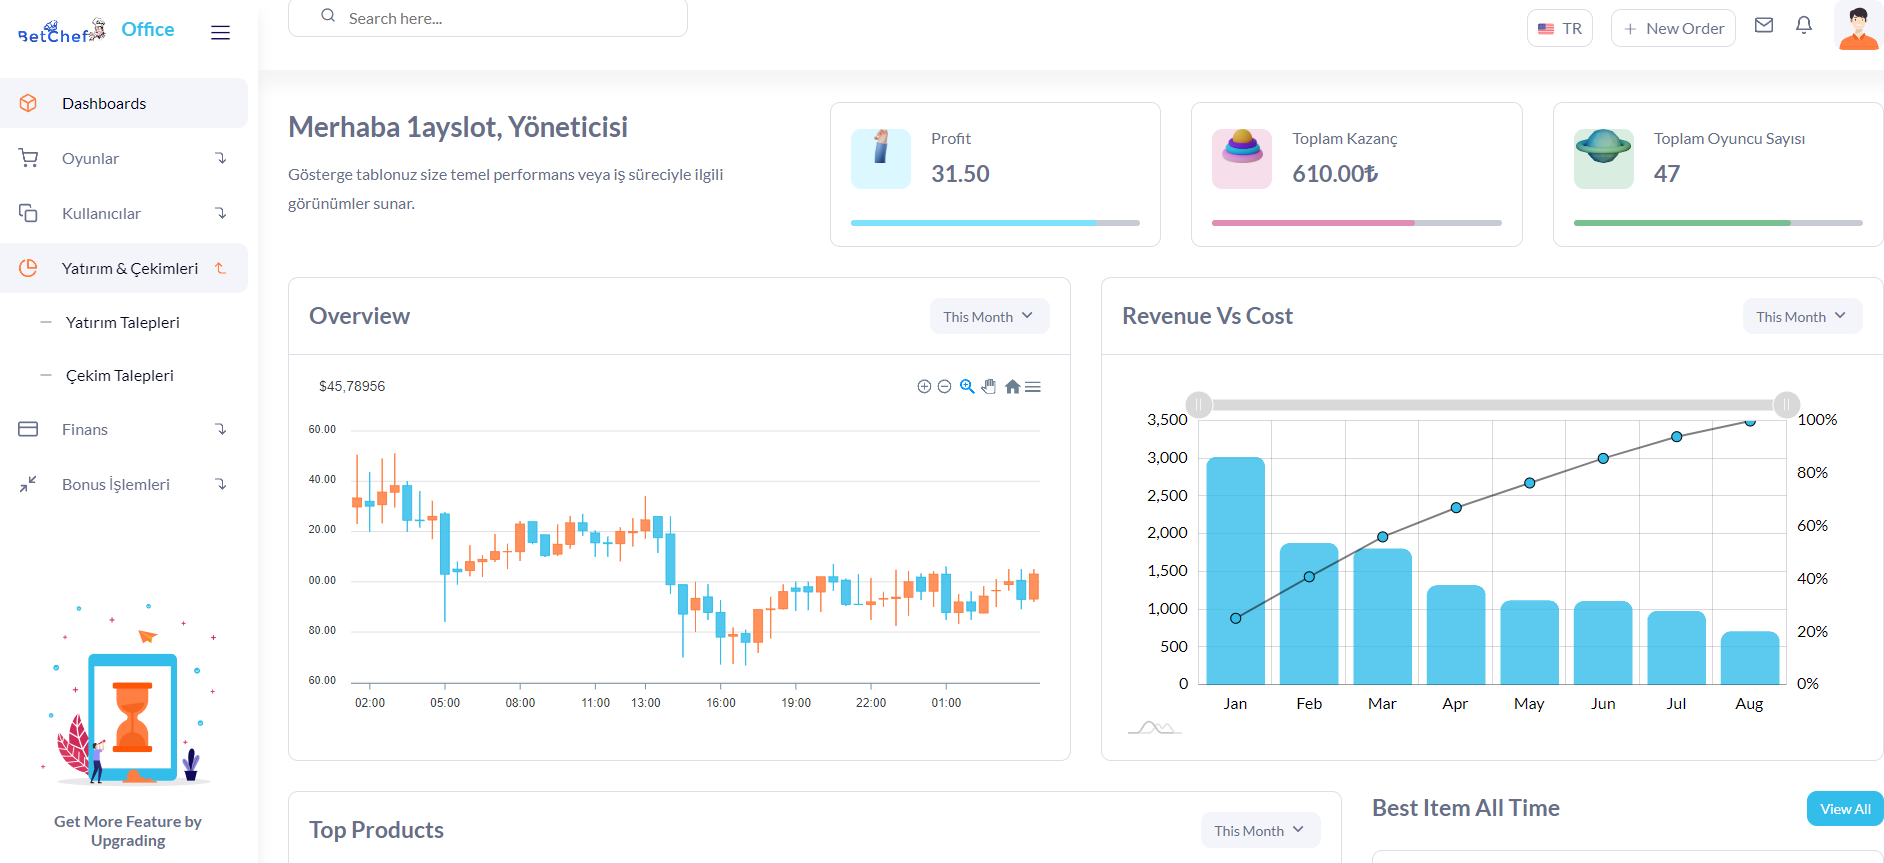The height and width of the screenshot is (863, 1884).
Task: Click the chart zoom-out minus icon
Action: [944, 387]
